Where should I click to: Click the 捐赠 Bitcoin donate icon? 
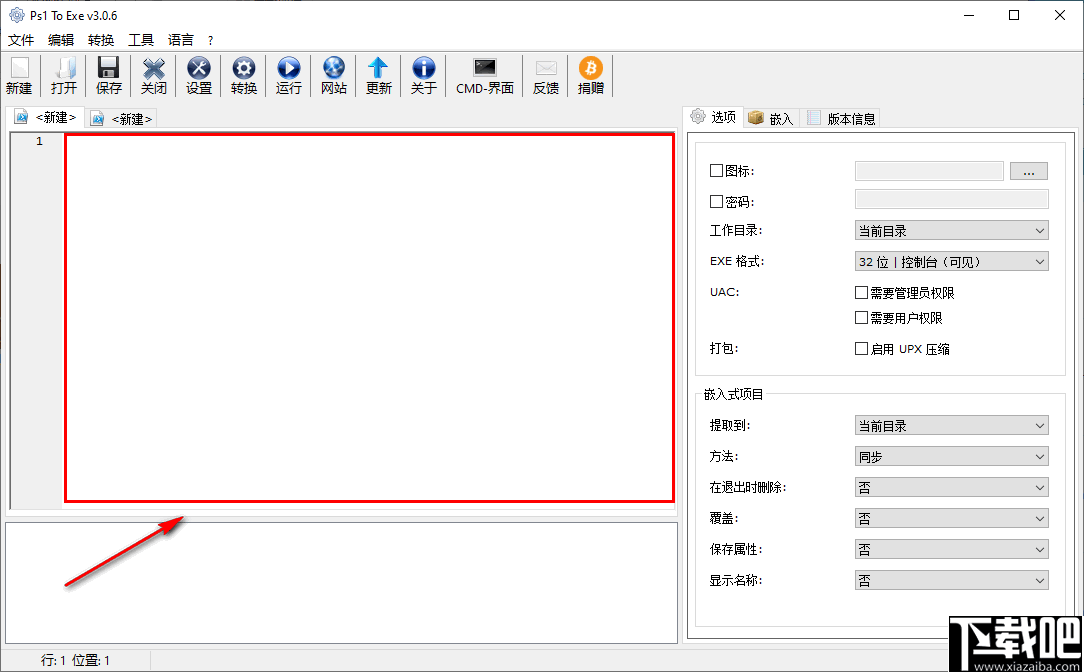click(590, 75)
